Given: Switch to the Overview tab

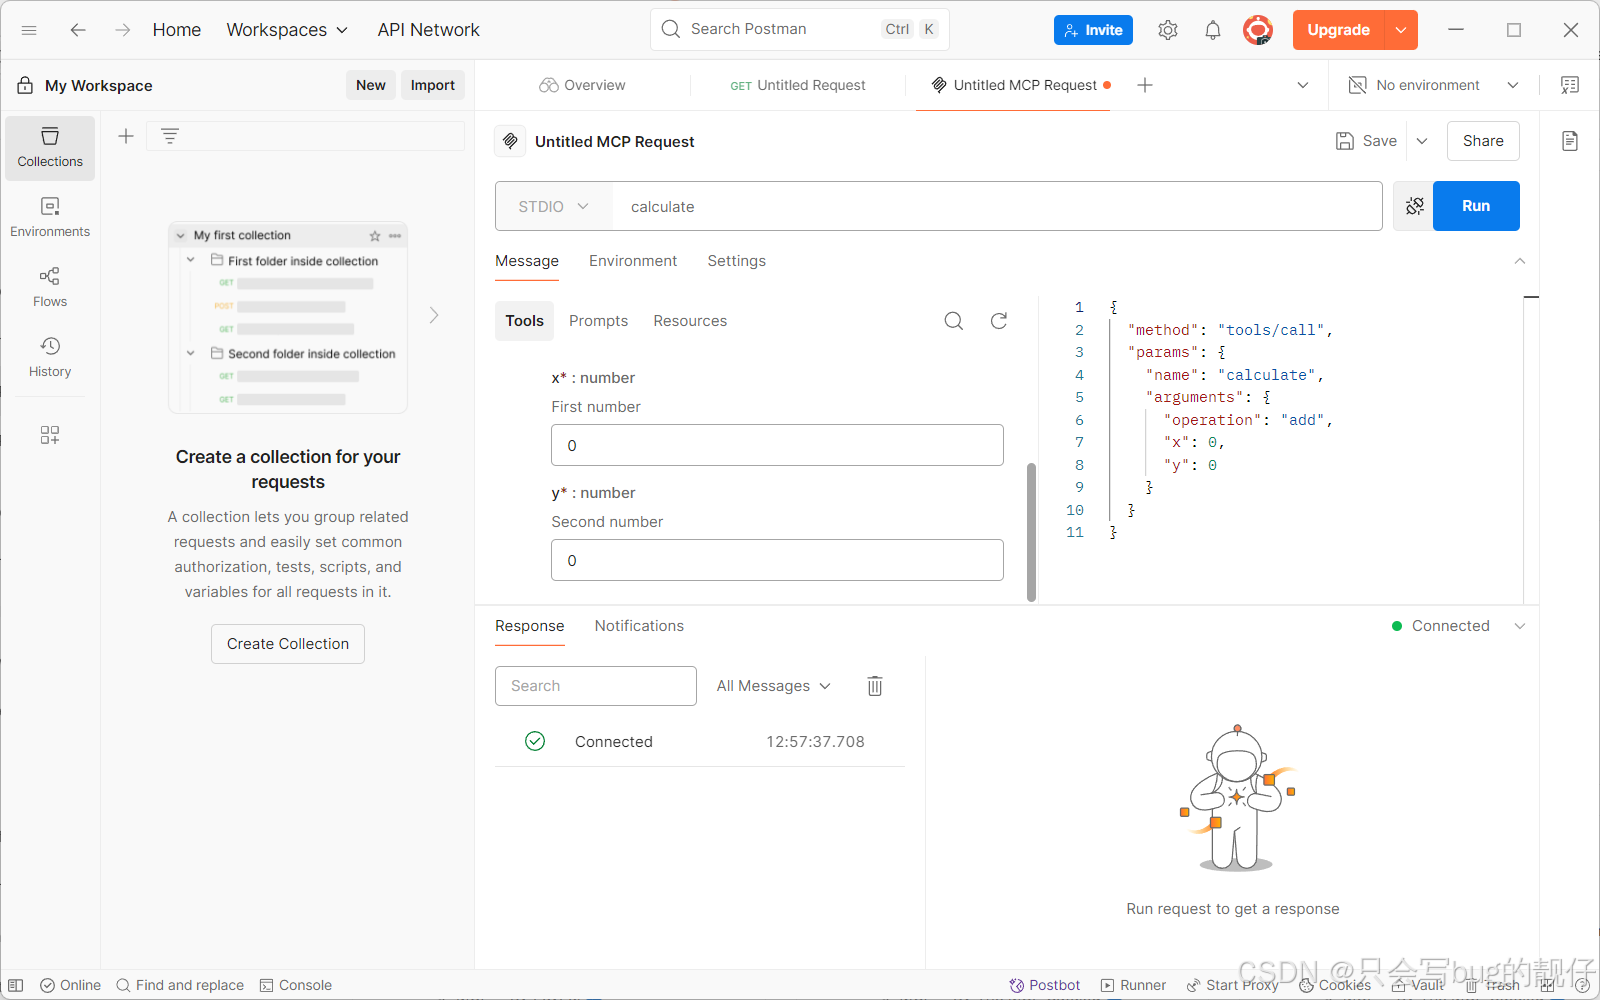Looking at the screenshot, I should [x=582, y=85].
